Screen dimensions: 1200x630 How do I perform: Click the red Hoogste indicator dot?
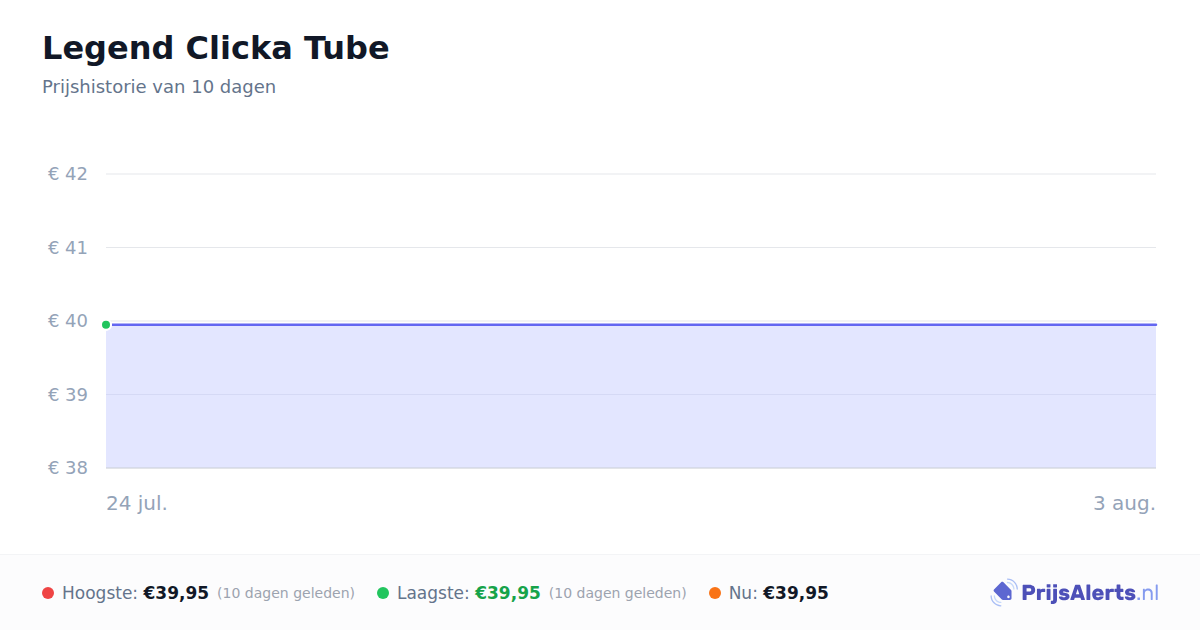pos(48,593)
